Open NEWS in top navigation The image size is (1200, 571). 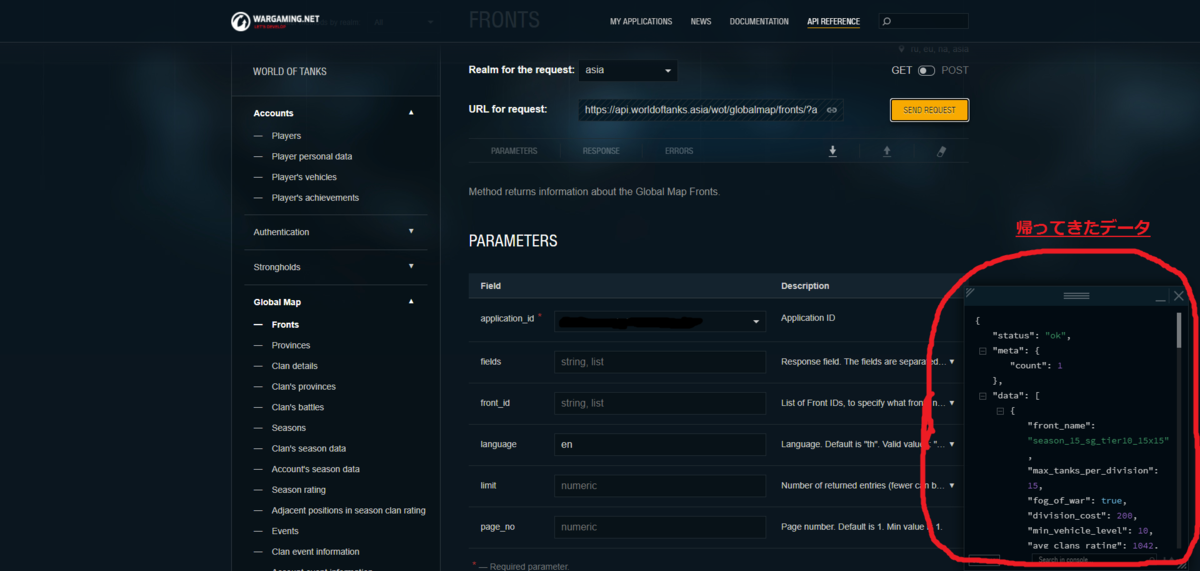pos(701,21)
